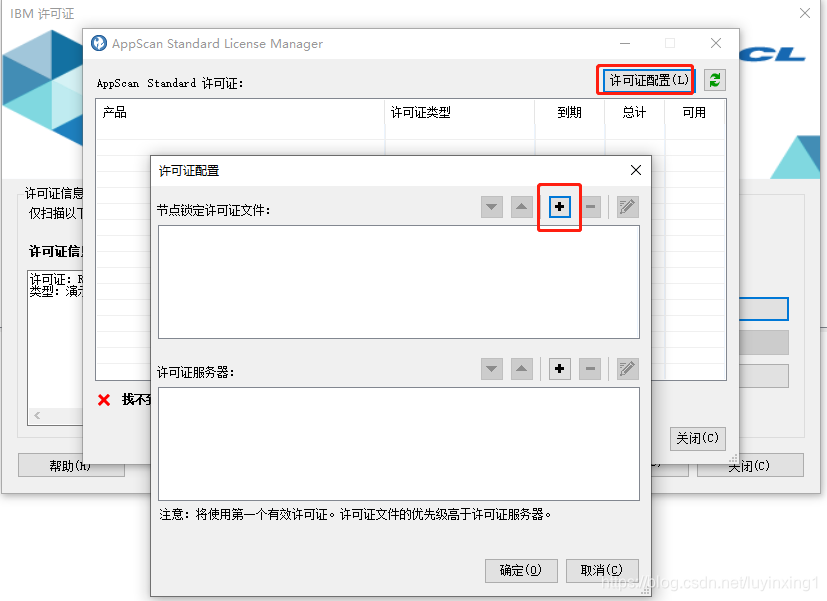The width and height of the screenshot is (827, 601).
Task: Minimize the AppScan License Manager window
Action: pyautogui.click(x=625, y=43)
